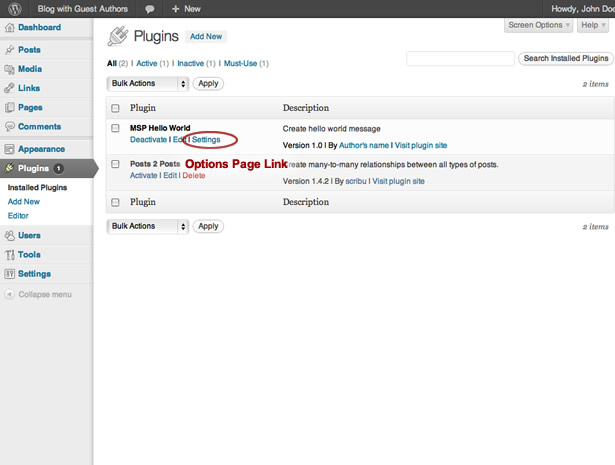Viewport: 615px width, 465px height.
Task: Click the Settings icon in sidebar
Action: coord(9,274)
